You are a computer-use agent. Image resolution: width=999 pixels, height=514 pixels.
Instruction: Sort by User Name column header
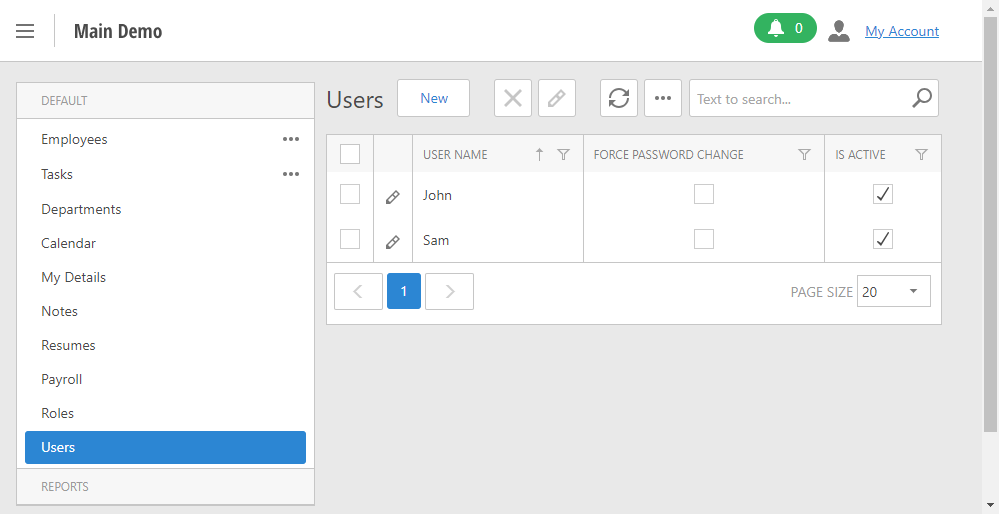455,154
